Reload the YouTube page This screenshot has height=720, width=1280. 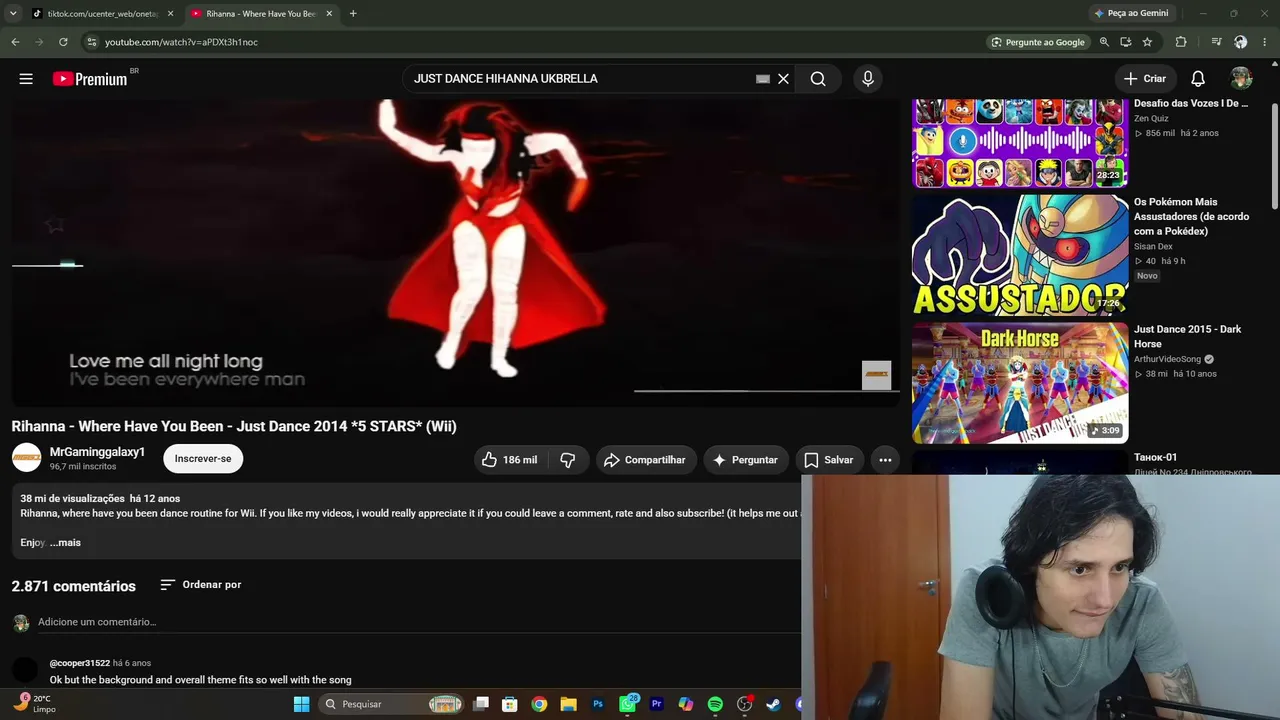(63, 42)
